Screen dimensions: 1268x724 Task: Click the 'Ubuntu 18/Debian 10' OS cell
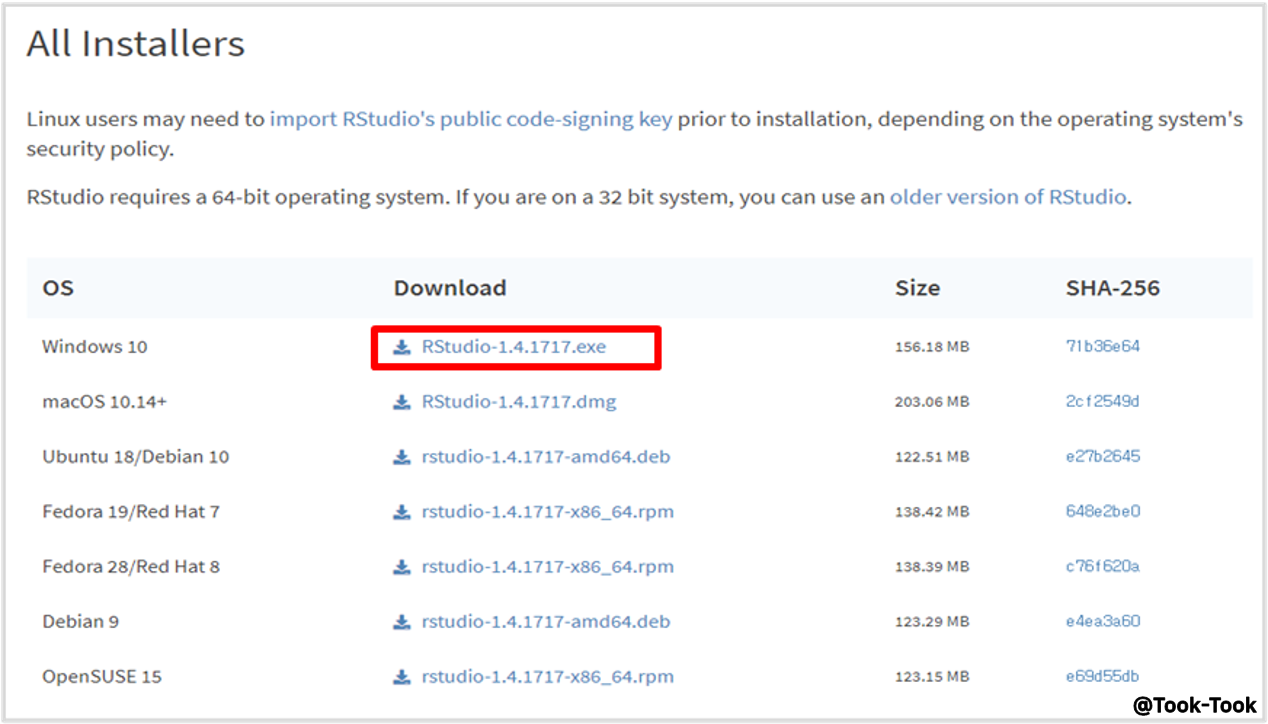tap(136, 457)
